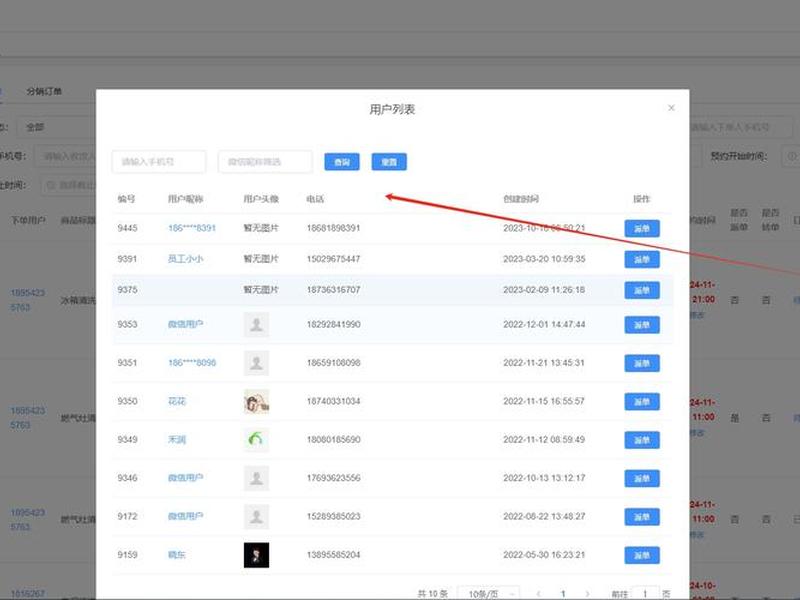
Task: Click the blue 重置 reset button
Action: tap(389, 162)
